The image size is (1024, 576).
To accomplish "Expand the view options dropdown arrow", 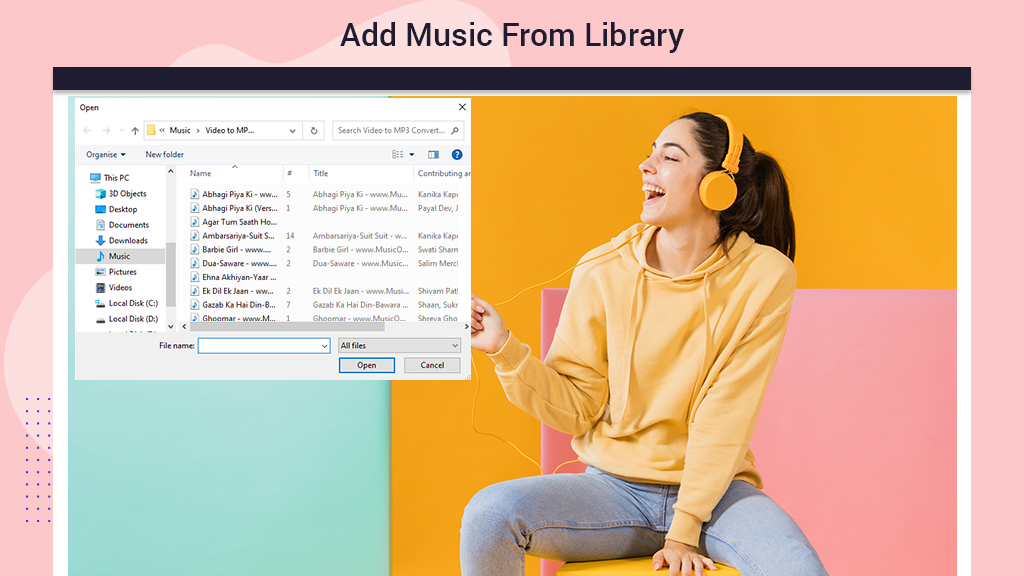I will 411,155.
